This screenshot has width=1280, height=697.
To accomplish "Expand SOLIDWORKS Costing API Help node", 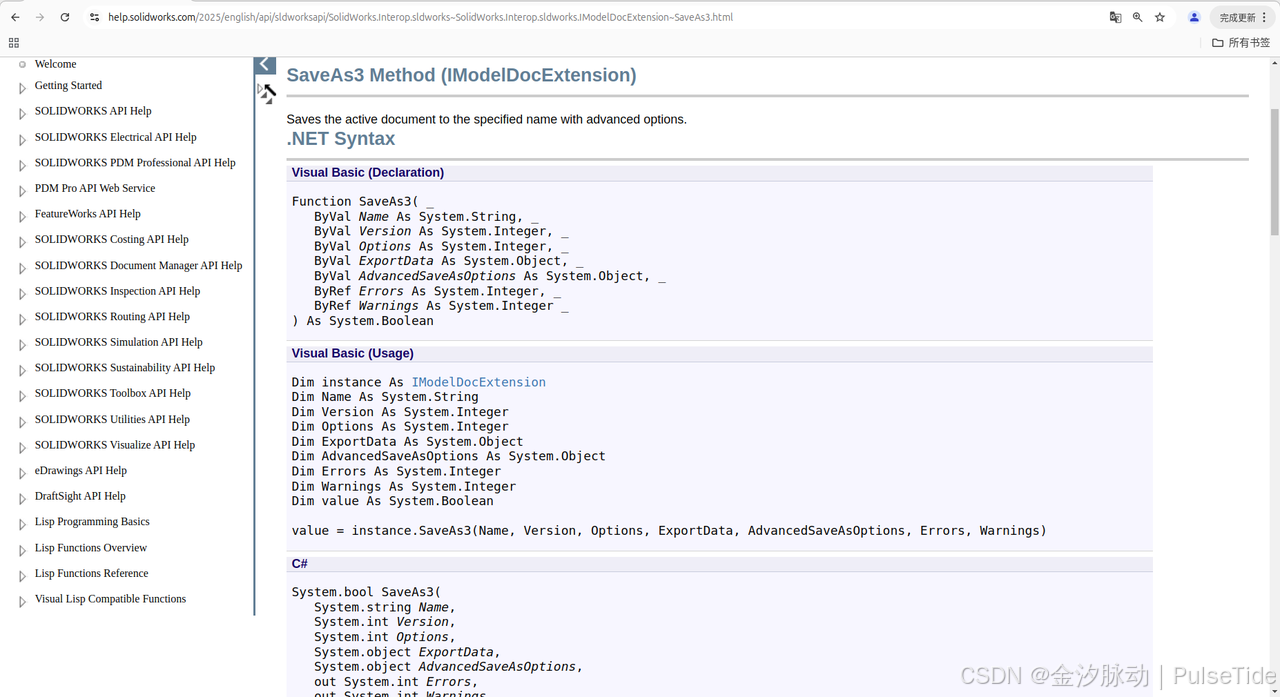I will [x=22, y=242].
